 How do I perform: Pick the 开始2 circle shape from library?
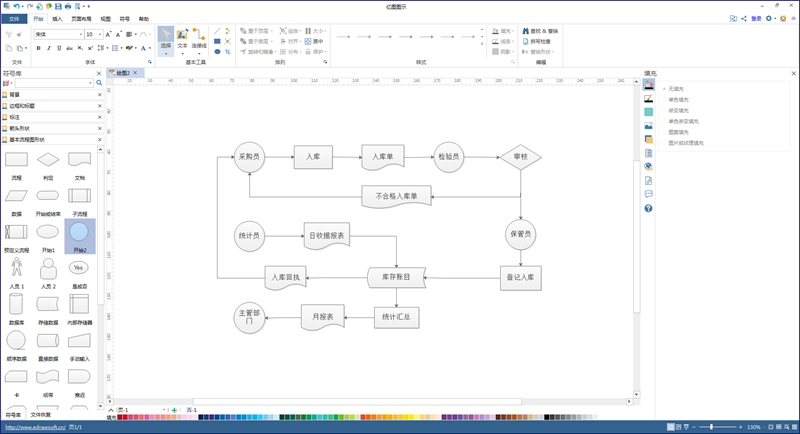click(80, 237)
